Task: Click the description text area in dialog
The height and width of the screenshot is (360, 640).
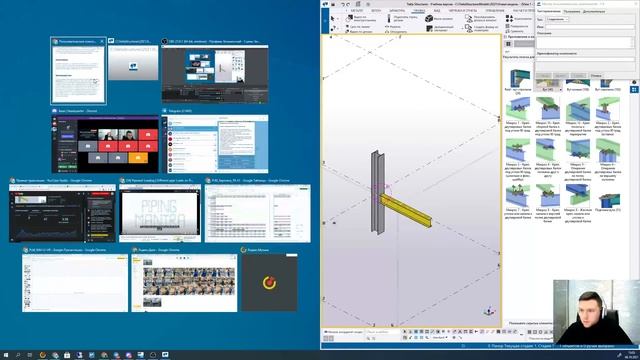Action: click(585, 42)
